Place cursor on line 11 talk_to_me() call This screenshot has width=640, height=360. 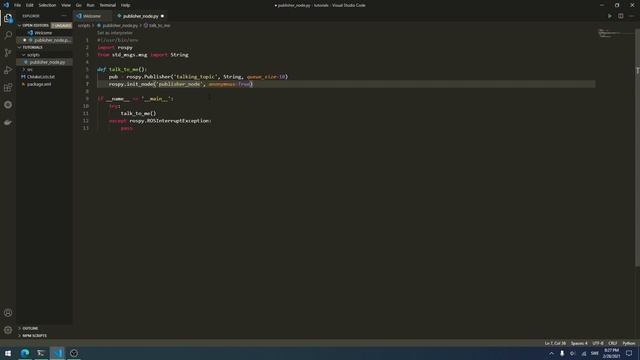(138, 113)
